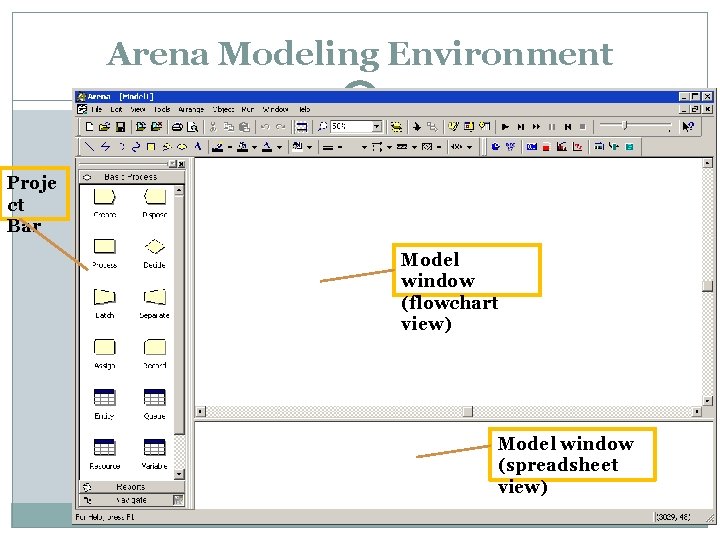Open a model file with the Open icon

(x=104, y=127)
